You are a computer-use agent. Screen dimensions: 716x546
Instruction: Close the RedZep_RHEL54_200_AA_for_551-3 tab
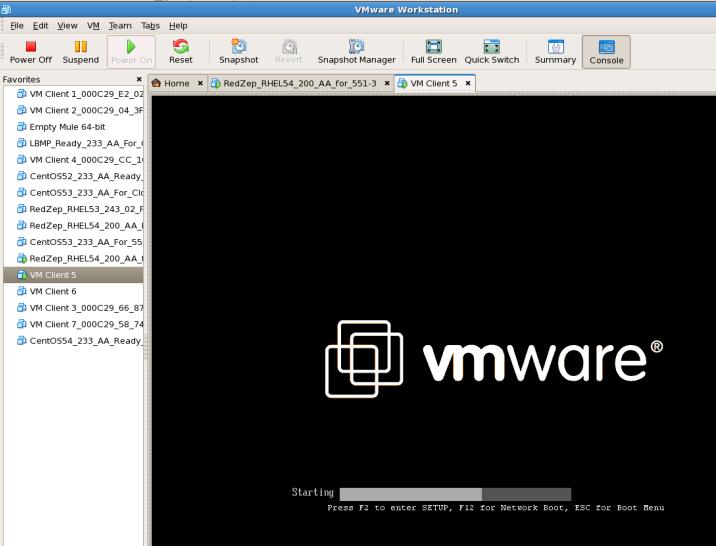point(387,83)
